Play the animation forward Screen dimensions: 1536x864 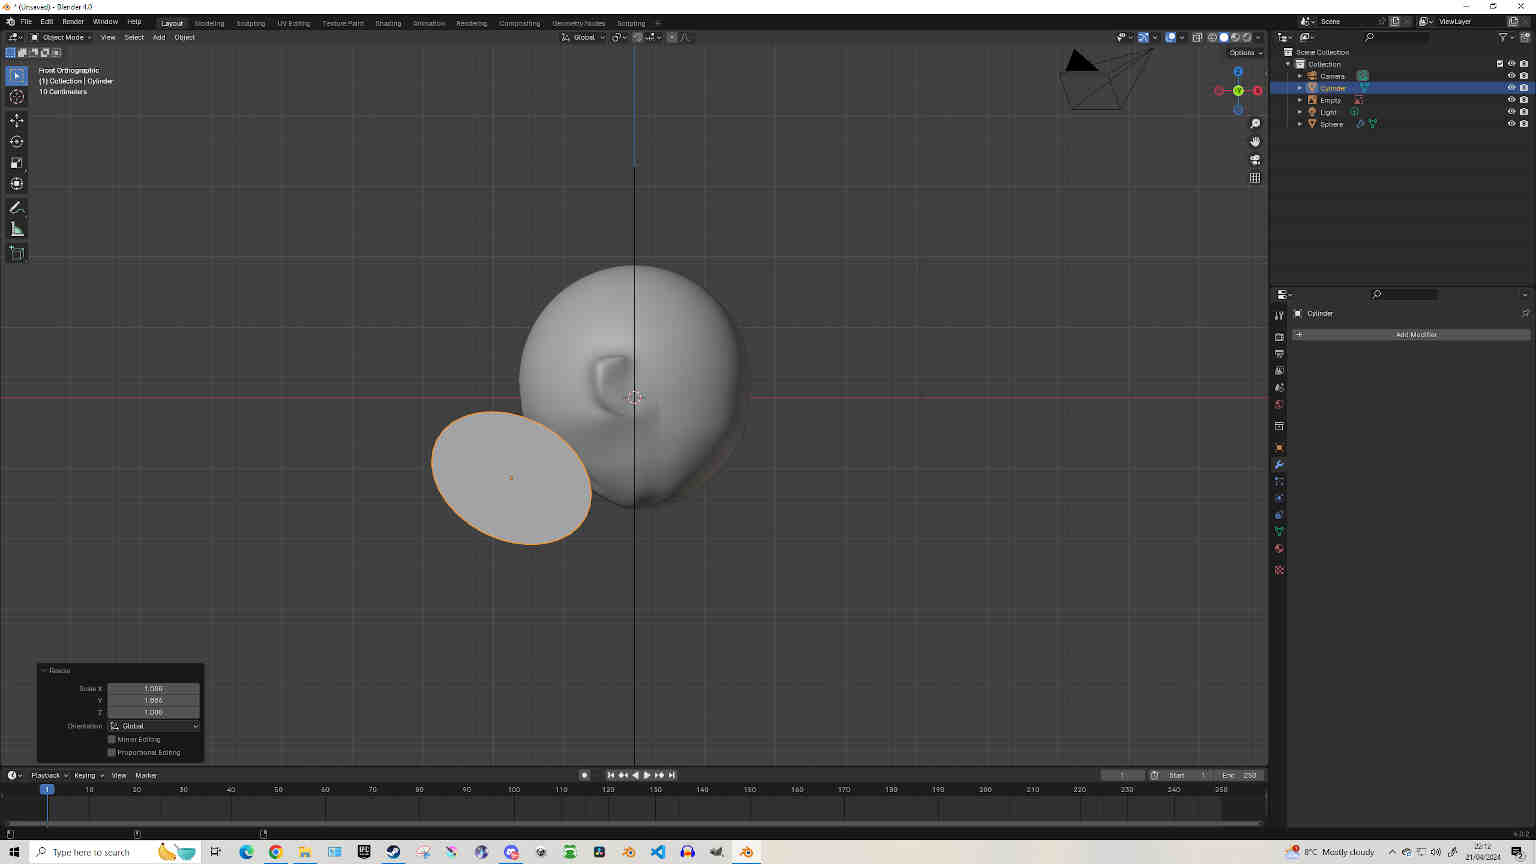pos(647,775)
